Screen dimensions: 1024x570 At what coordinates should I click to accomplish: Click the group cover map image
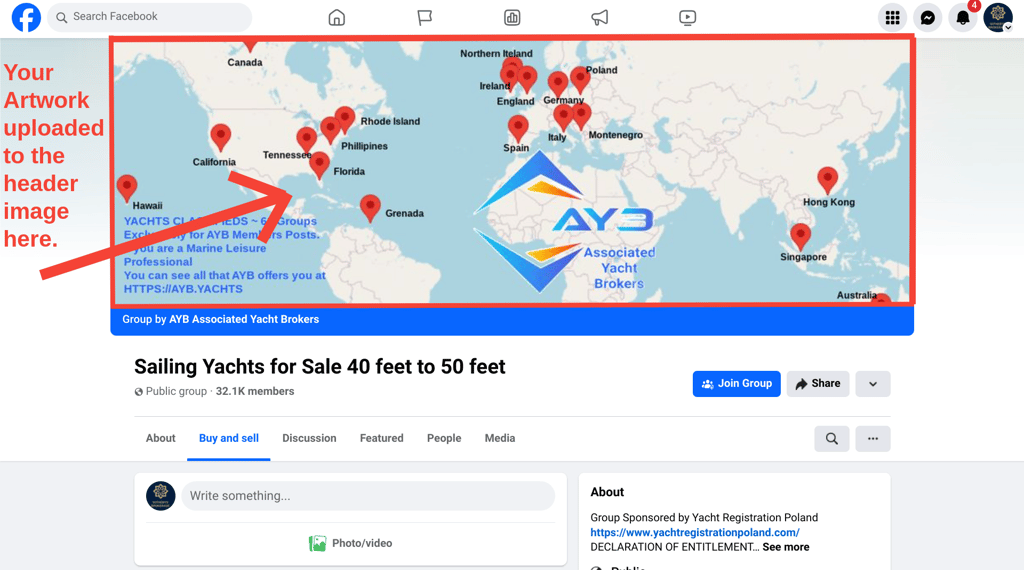[512, 172]
